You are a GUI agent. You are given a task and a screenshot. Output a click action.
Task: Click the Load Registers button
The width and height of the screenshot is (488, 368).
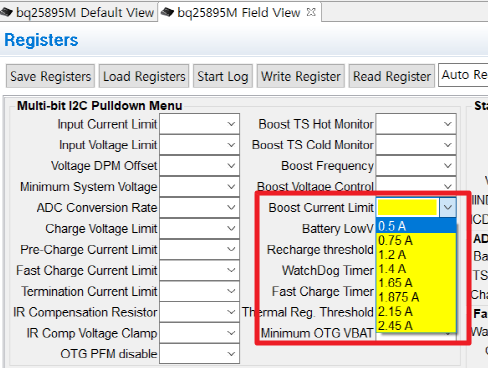144,76
